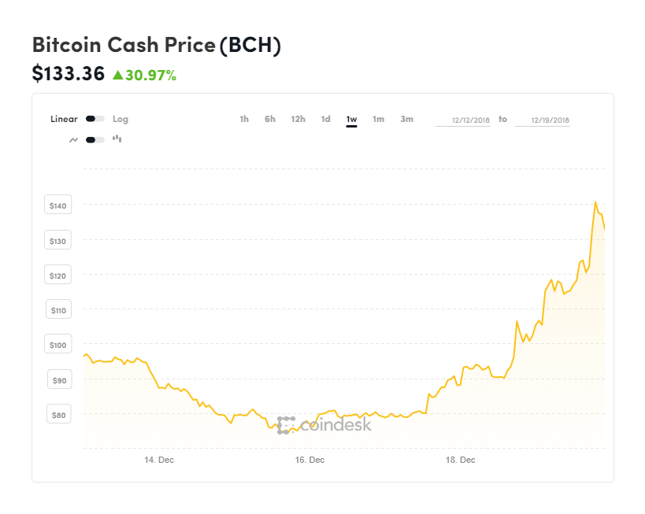
Task: Choose the 3m time range
Action: pos(406,119)
